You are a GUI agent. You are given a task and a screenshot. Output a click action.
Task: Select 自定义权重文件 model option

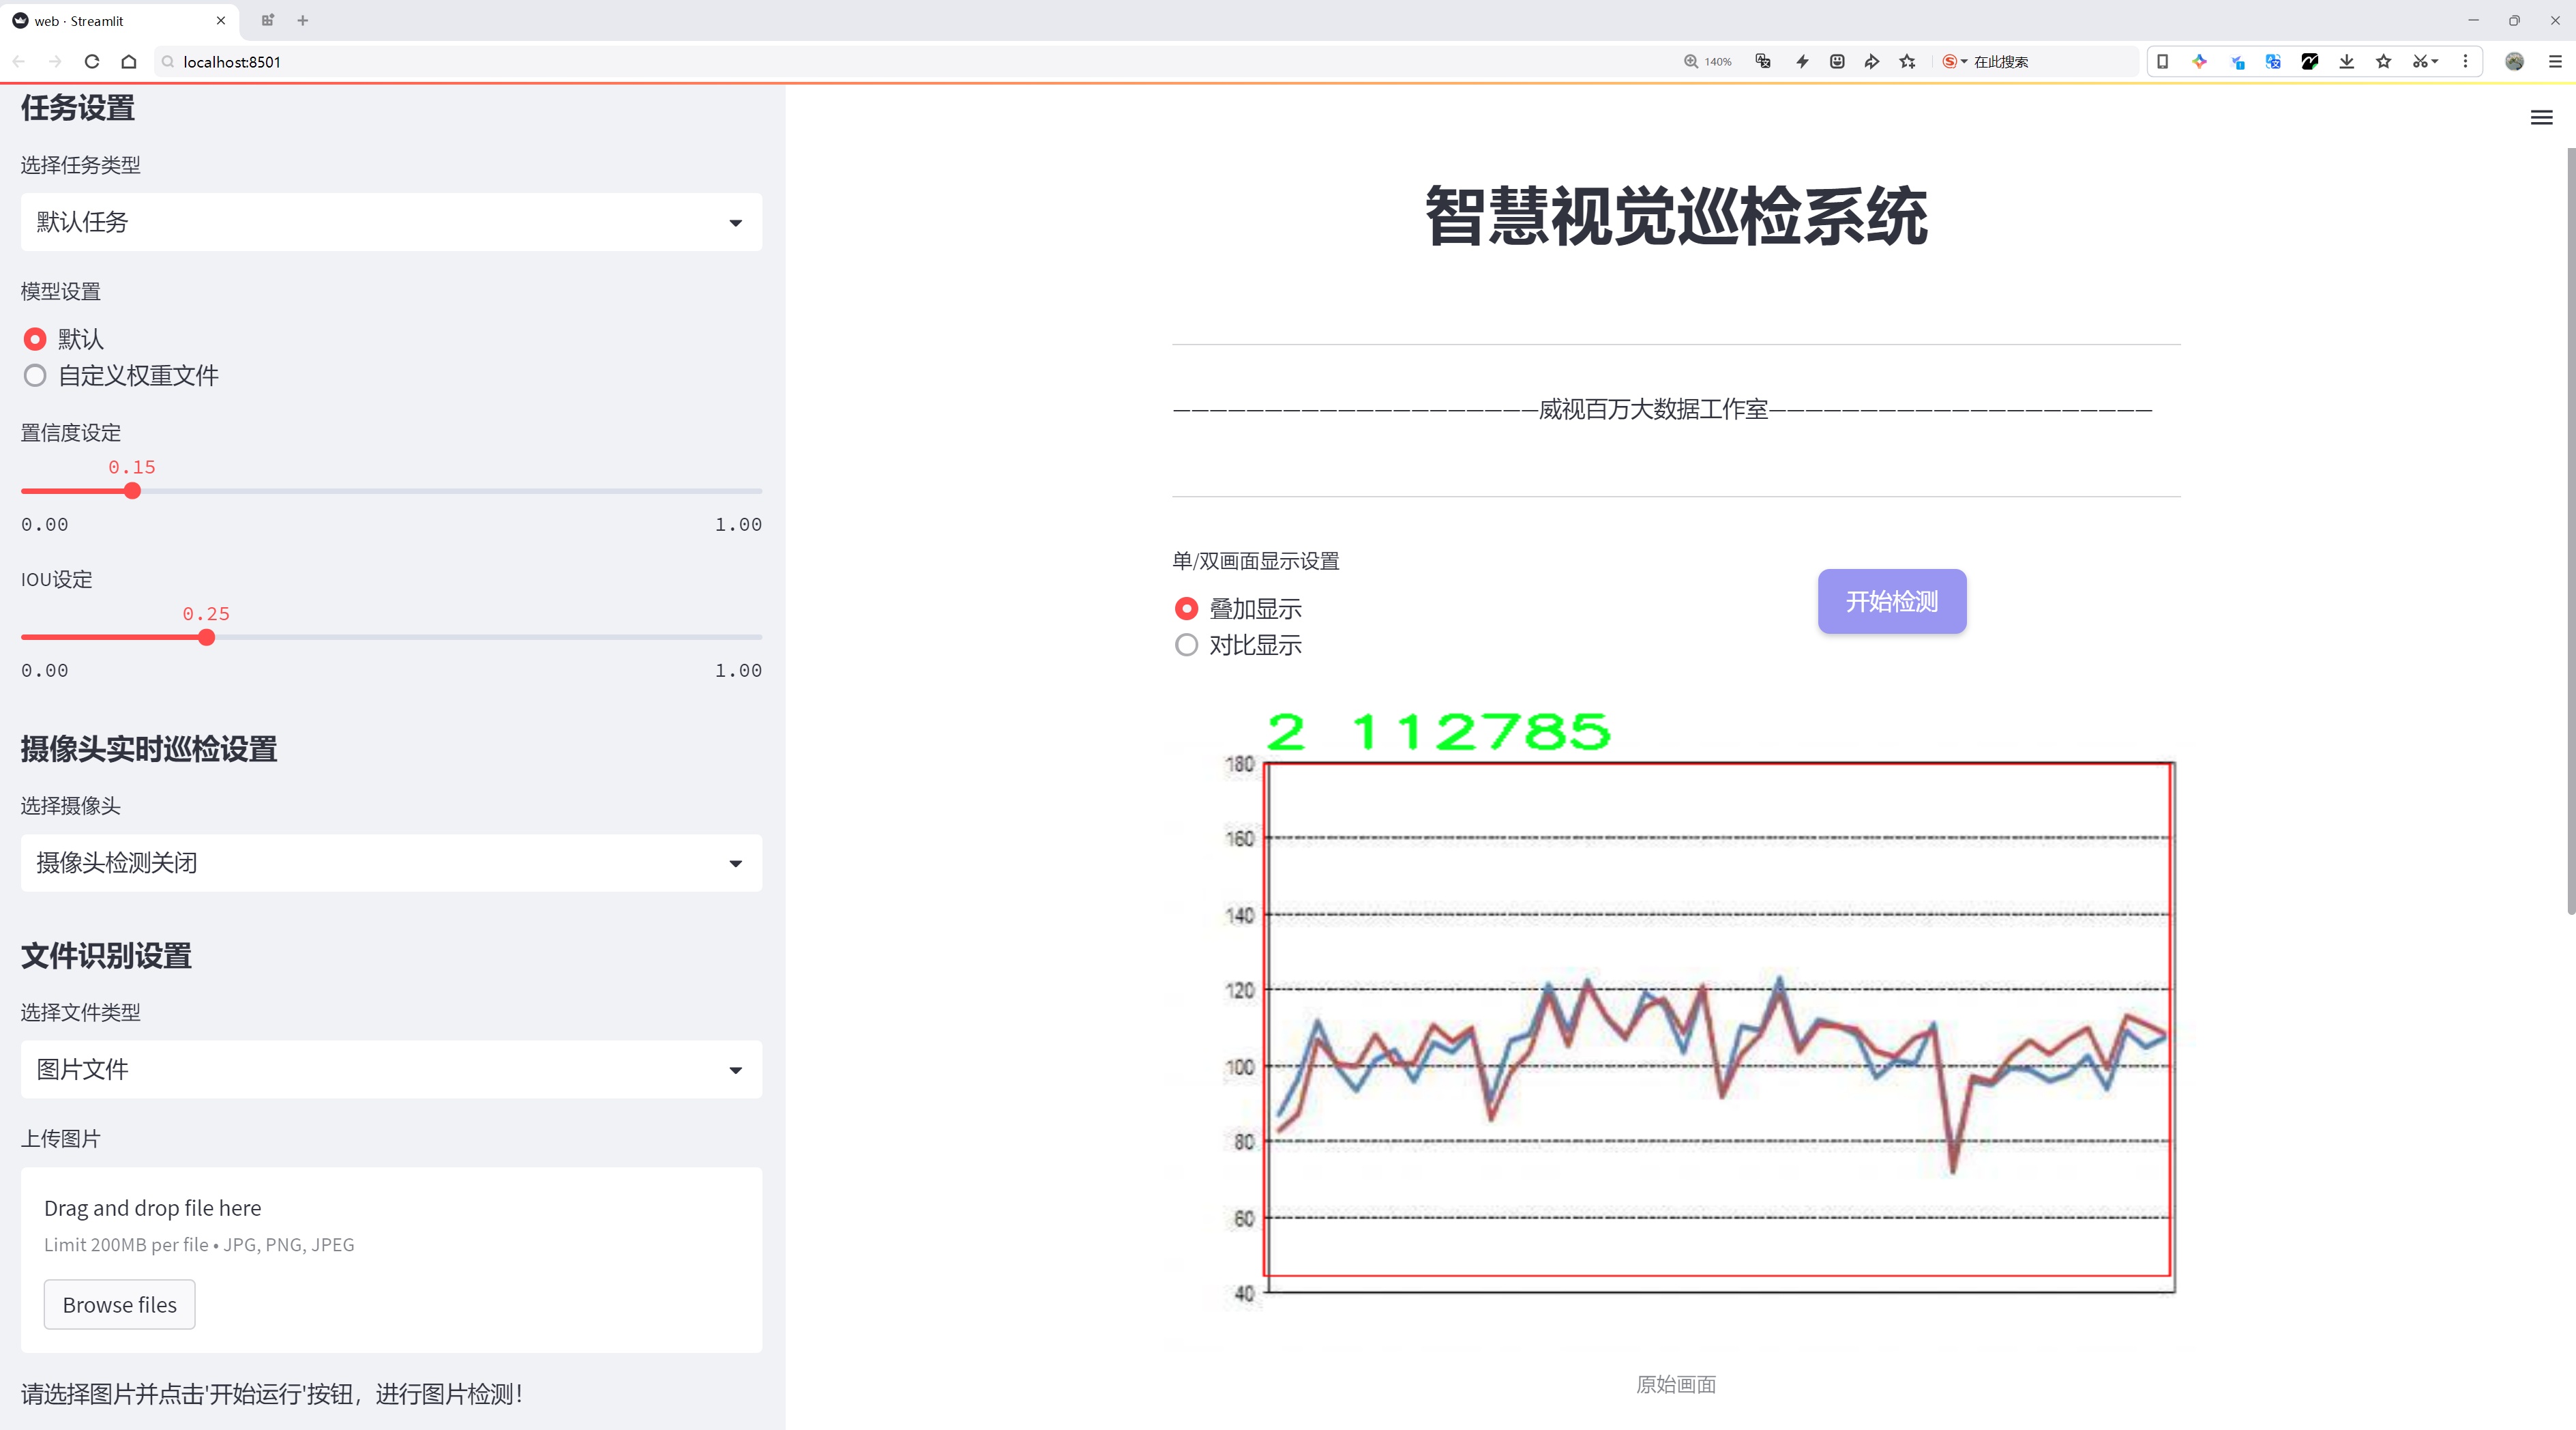pos(36,376)
